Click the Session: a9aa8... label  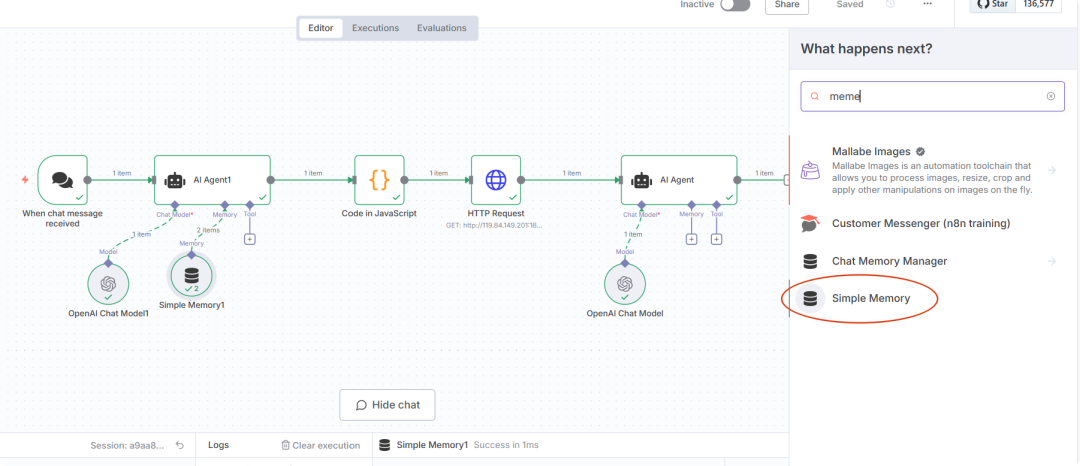point(127,445)
